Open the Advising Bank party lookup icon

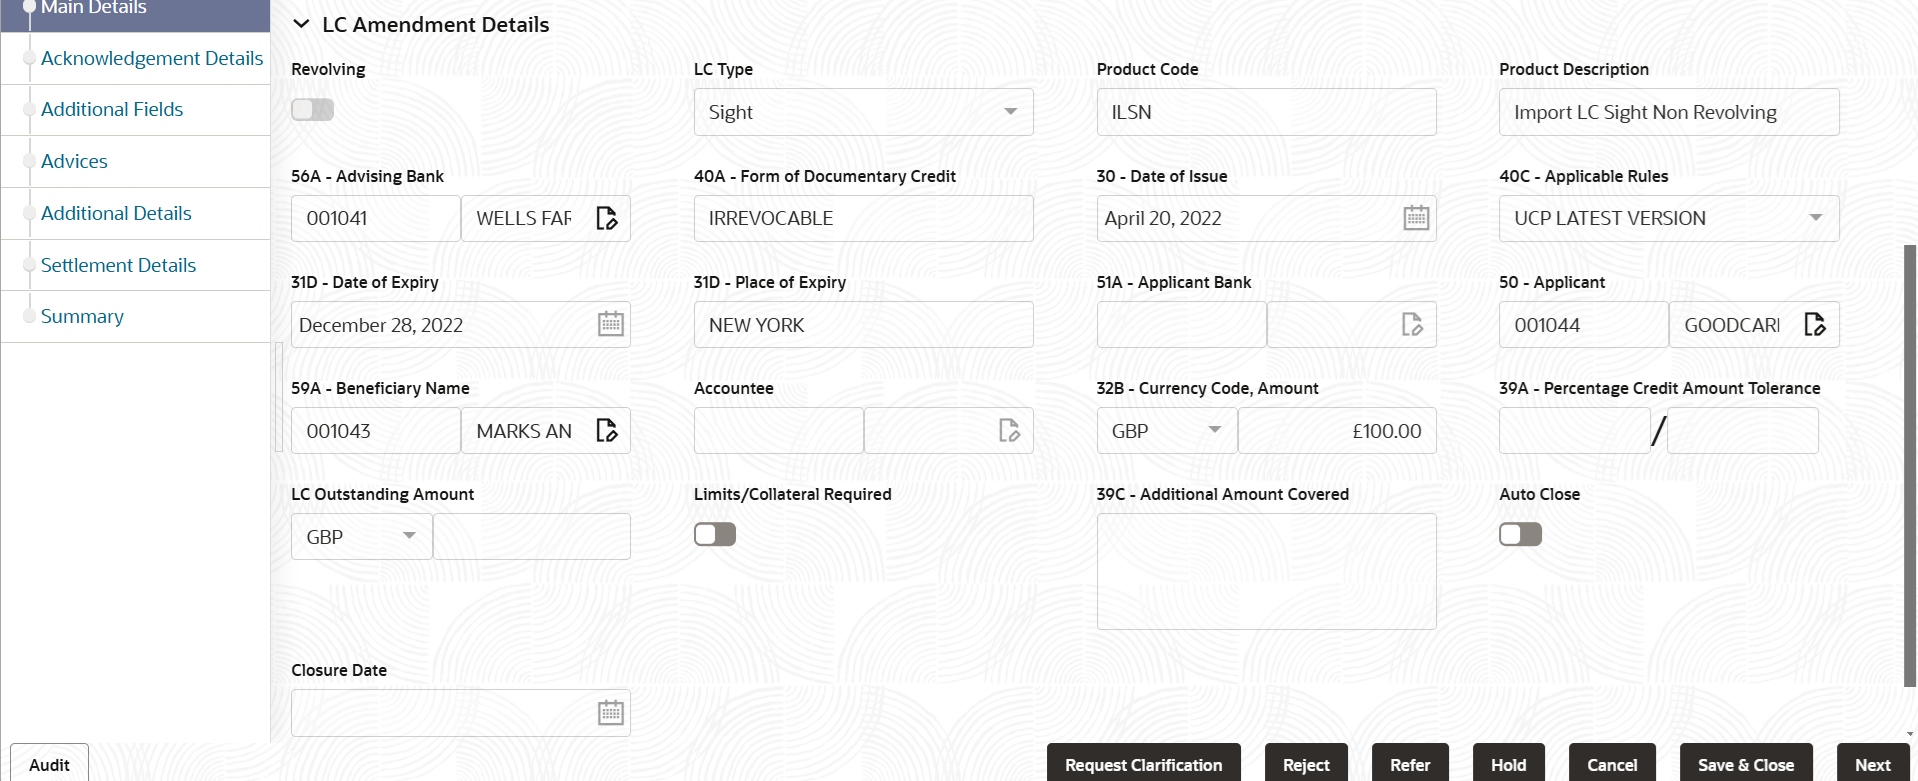(x=607, y=218)
